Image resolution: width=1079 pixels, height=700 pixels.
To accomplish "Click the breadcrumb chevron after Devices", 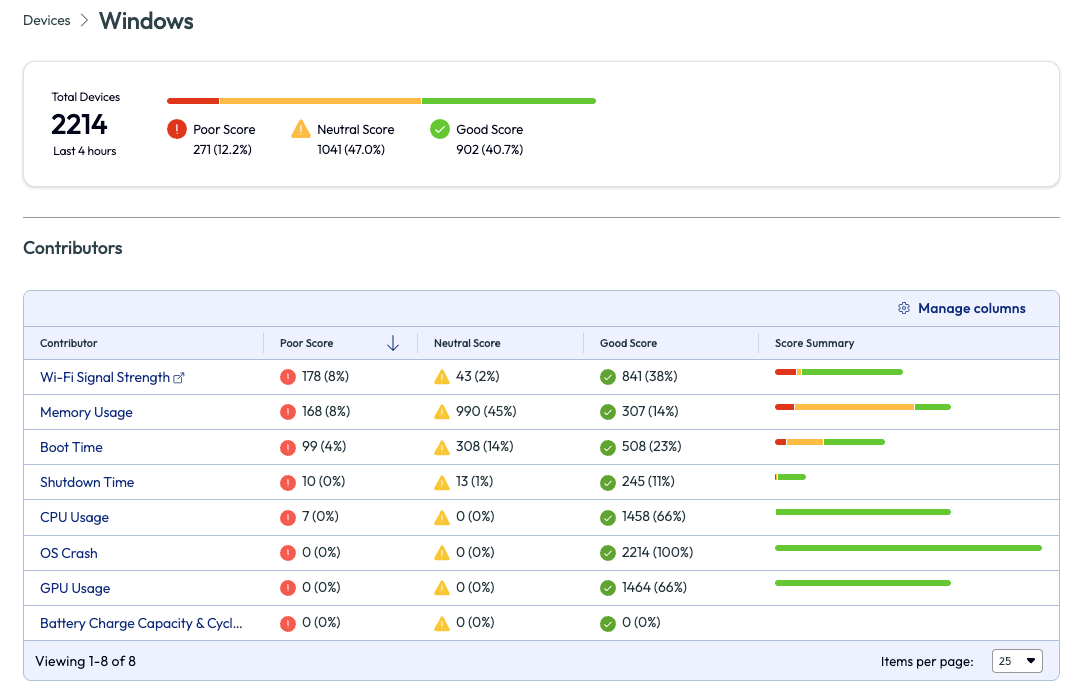I will click(x=85, y=21).
